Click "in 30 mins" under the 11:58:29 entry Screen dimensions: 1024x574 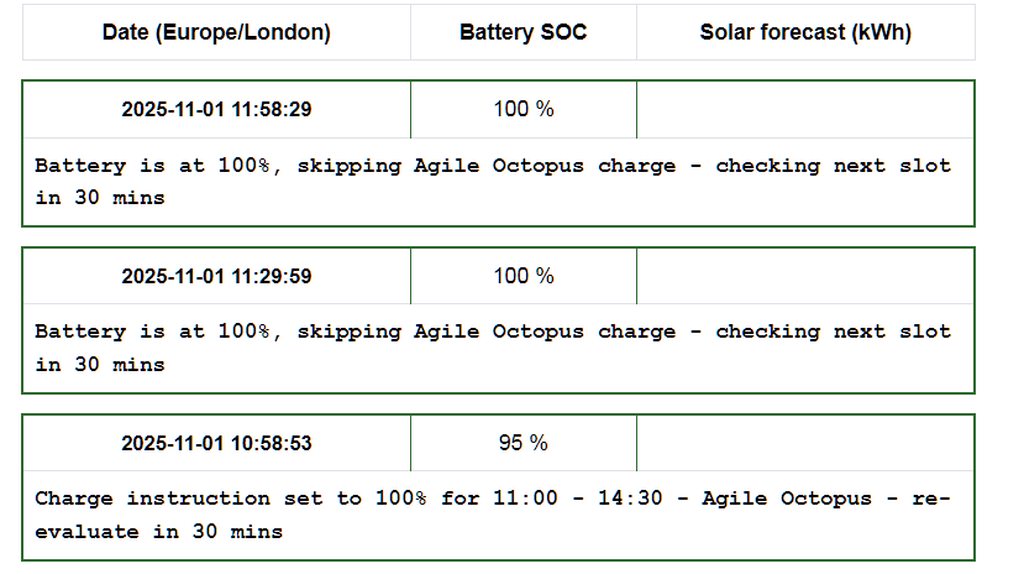point(100,198)
